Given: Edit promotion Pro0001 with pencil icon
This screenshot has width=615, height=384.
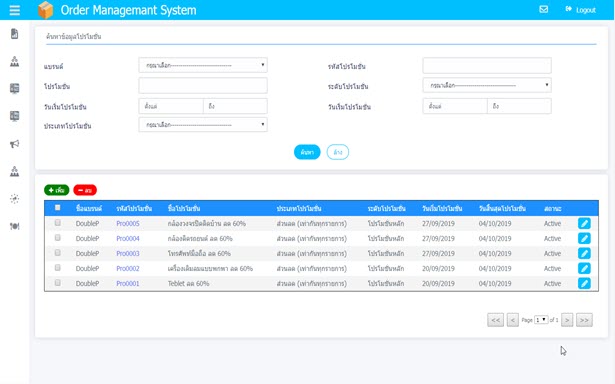Looking at the screenshot, I should 584,283.
